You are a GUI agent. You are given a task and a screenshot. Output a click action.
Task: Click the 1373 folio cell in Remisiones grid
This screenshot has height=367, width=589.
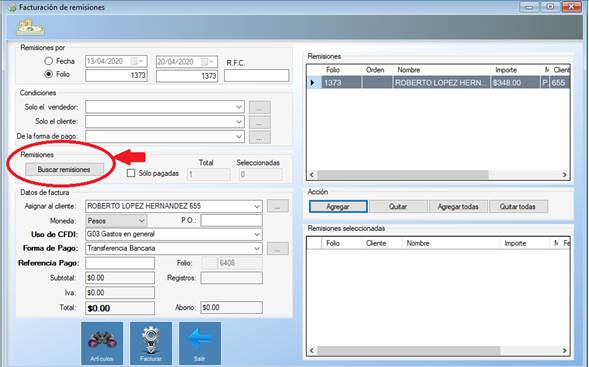pyautogui.click(x=341, y=83)
